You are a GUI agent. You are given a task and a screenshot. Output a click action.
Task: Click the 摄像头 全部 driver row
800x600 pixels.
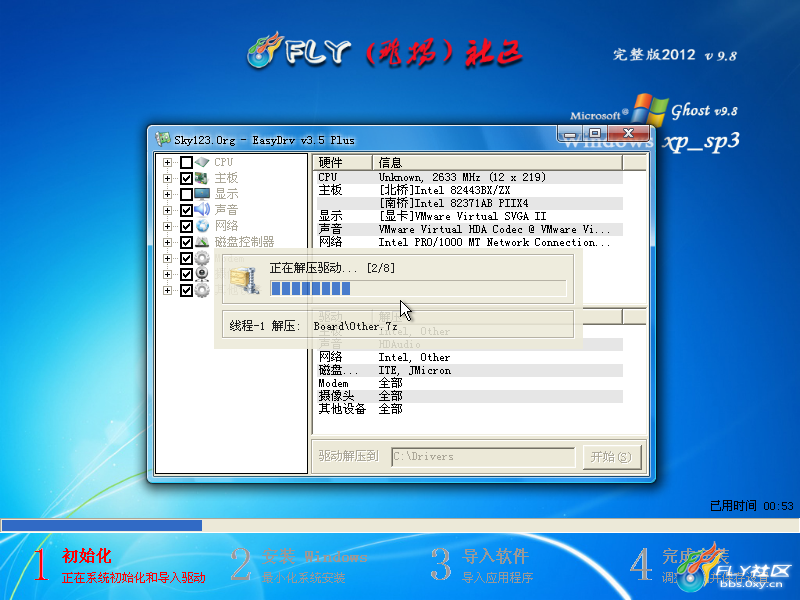point(468,396)
